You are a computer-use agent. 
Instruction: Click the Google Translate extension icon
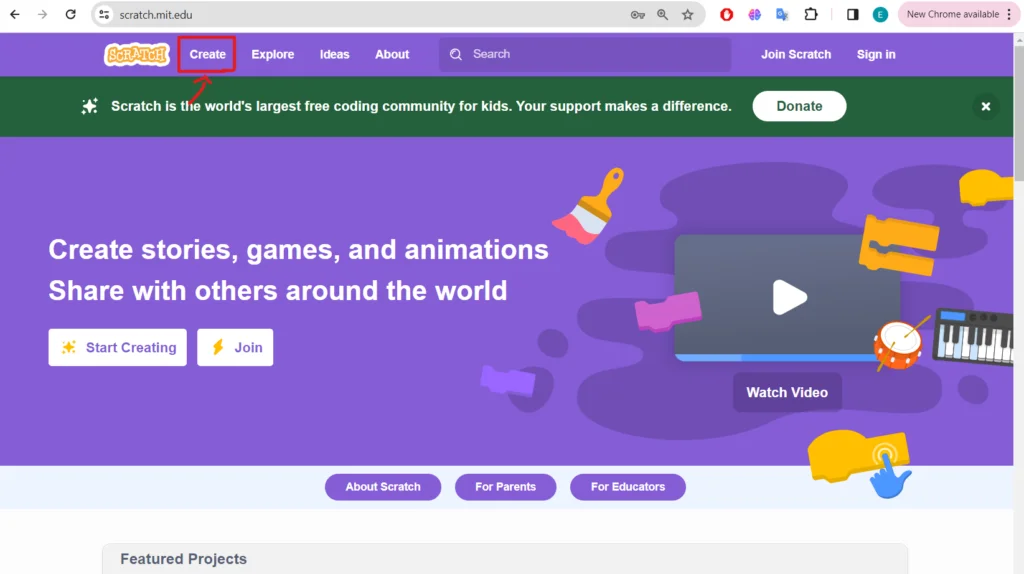[782, 14]
